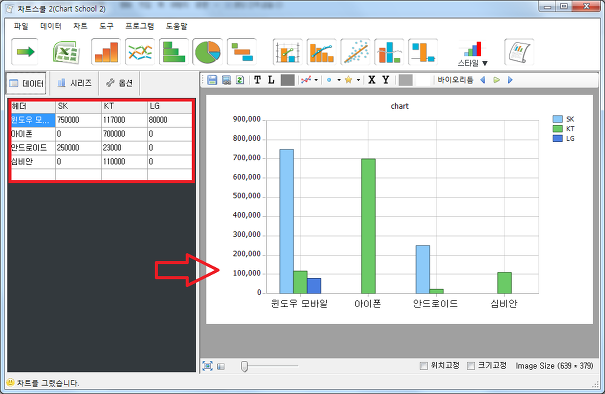Switch to the 시리즈 tab
Screen dimensions: 605x394
coord(74,83)
